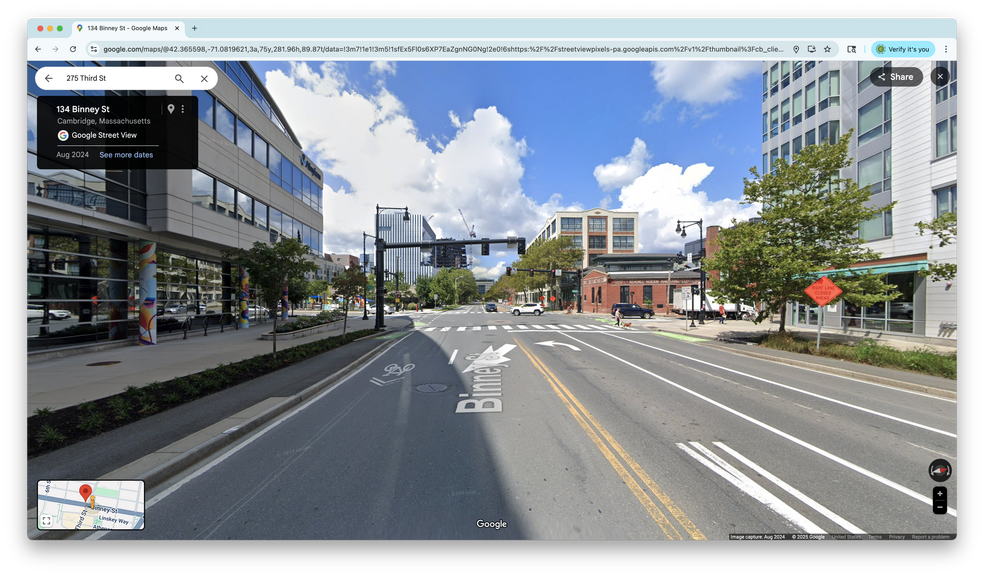Open Chrome's three-dot menu

[x=945, y=49]
